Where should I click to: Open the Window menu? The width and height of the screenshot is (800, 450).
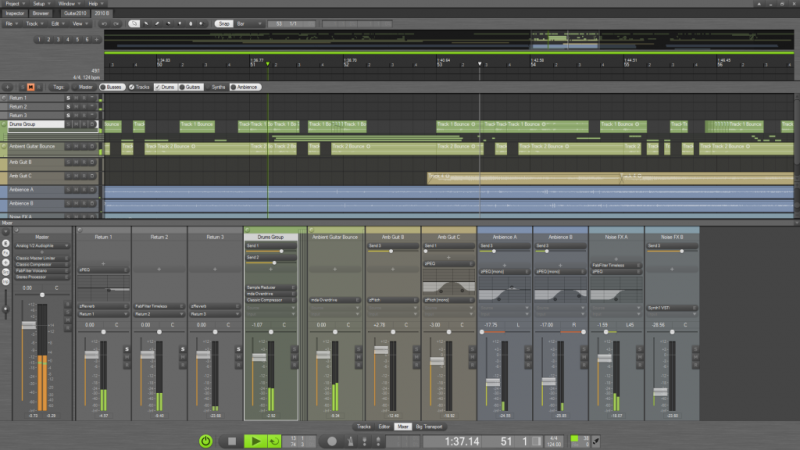68,4
